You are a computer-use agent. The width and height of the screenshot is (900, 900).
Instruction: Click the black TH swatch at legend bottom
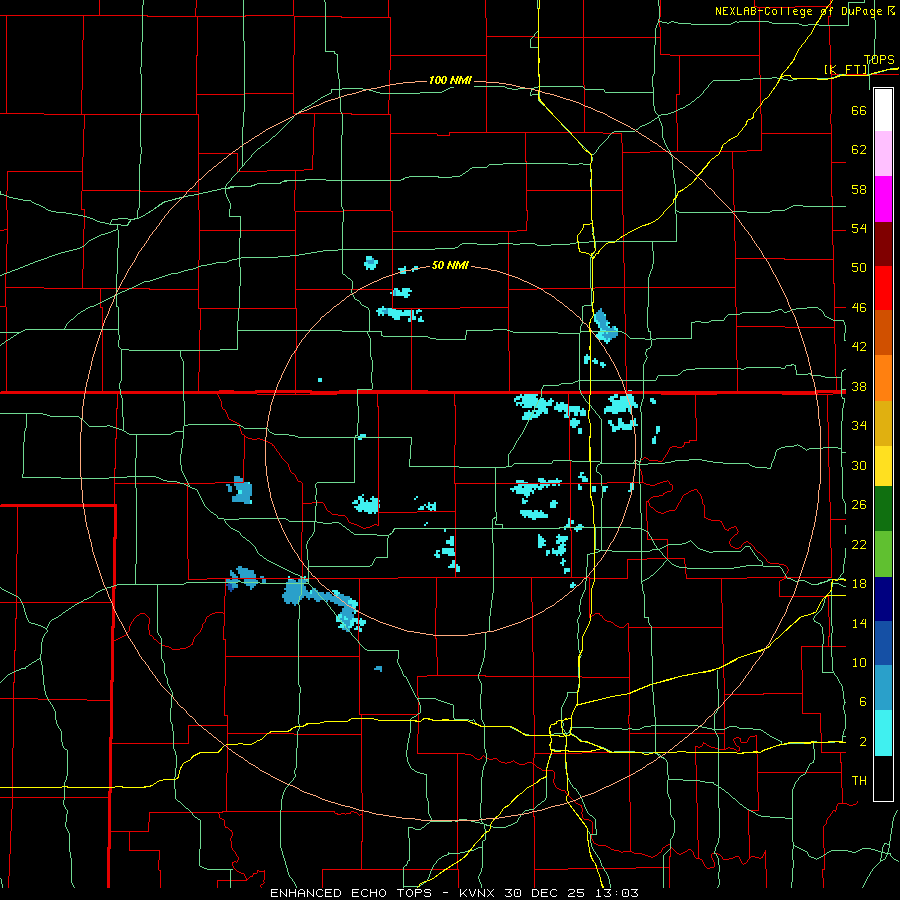883,778
